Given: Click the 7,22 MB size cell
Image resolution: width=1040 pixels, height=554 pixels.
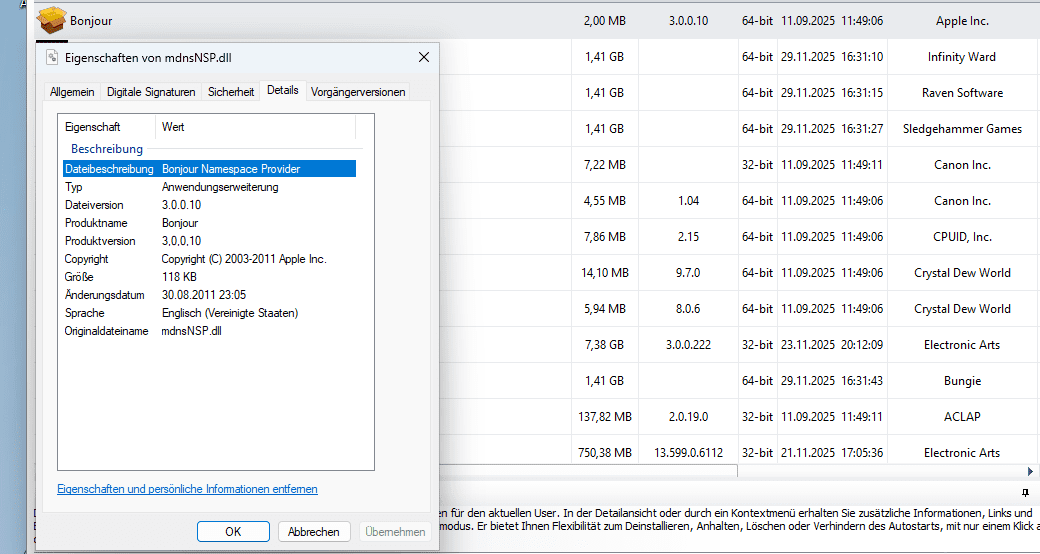Looking at the screenshot, I should point(604,165).
